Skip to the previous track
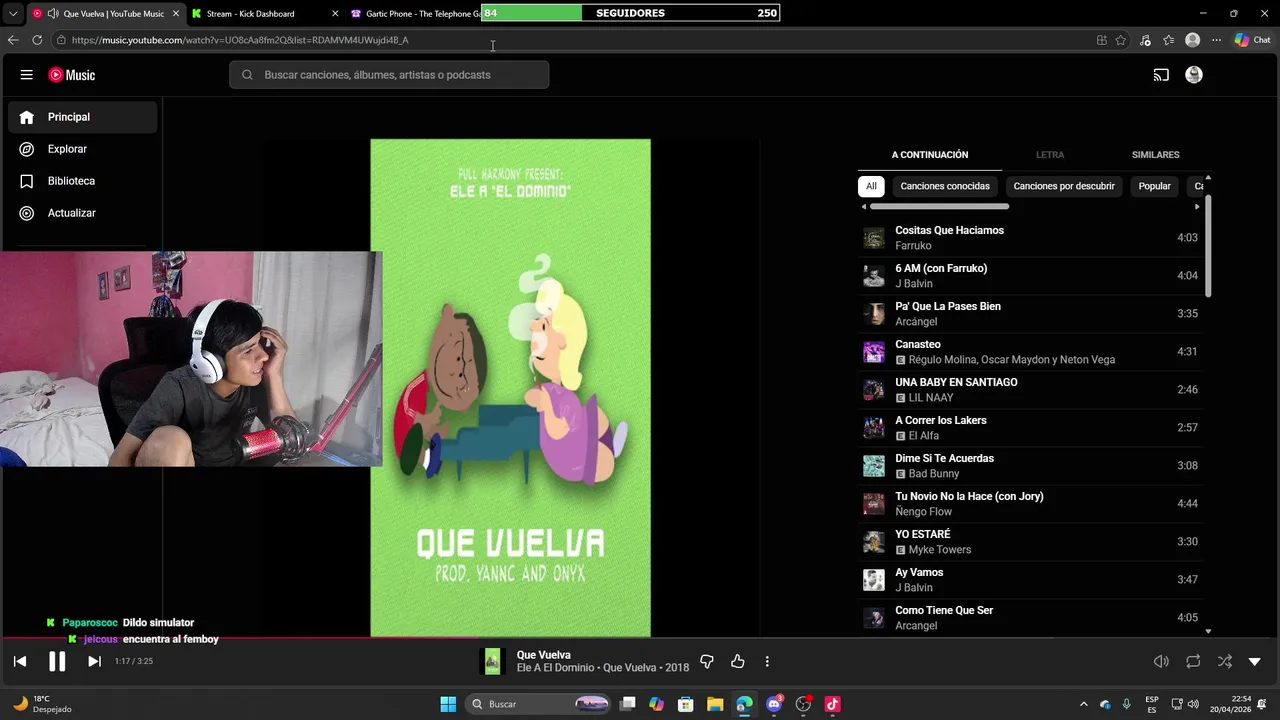Screen dimensions: 1280x720 pos(20,661)
